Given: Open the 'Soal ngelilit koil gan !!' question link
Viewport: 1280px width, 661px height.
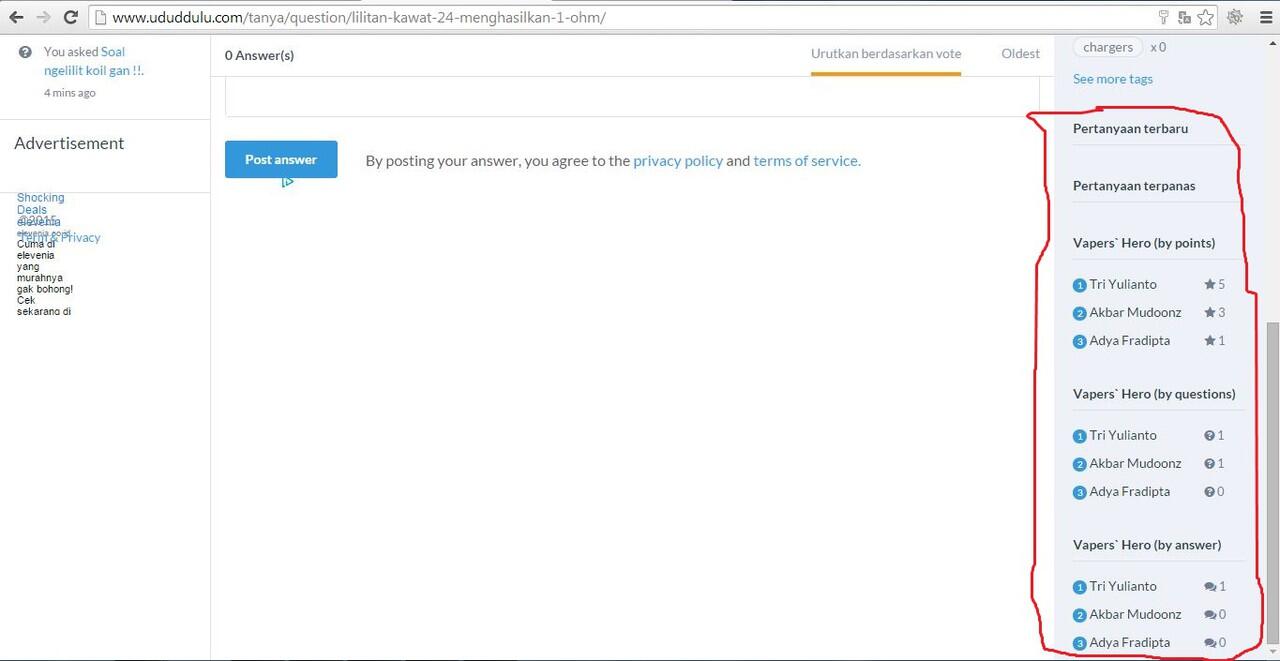Looking at the screenshot, I should click(x=93, y=61).
